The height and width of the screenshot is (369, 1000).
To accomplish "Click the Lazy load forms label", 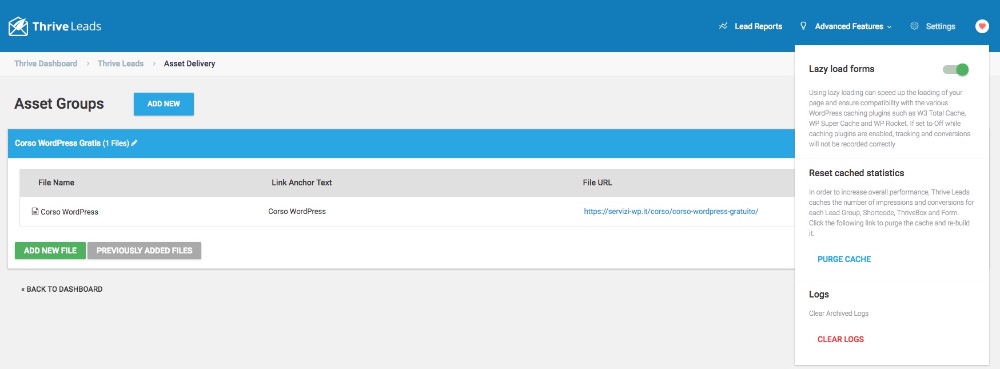I will [x=841, y=69].
